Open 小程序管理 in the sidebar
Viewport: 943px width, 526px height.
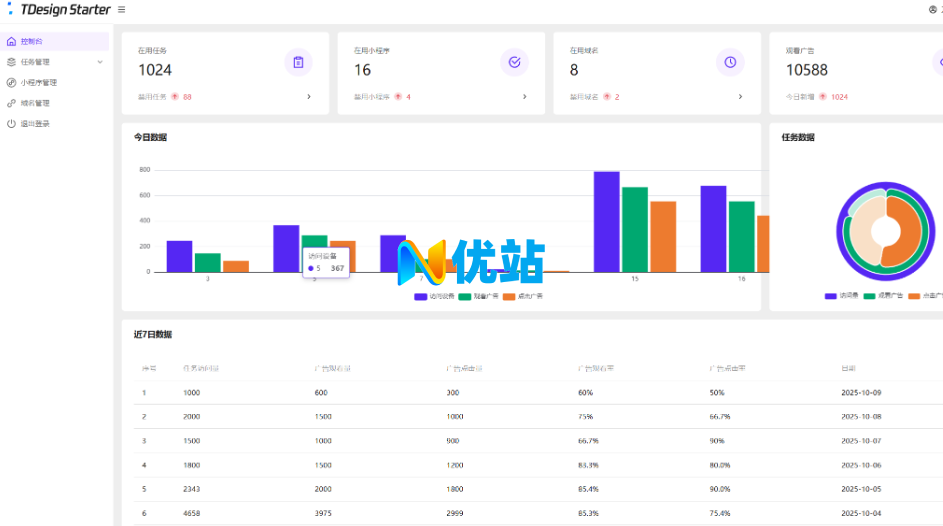38,83
